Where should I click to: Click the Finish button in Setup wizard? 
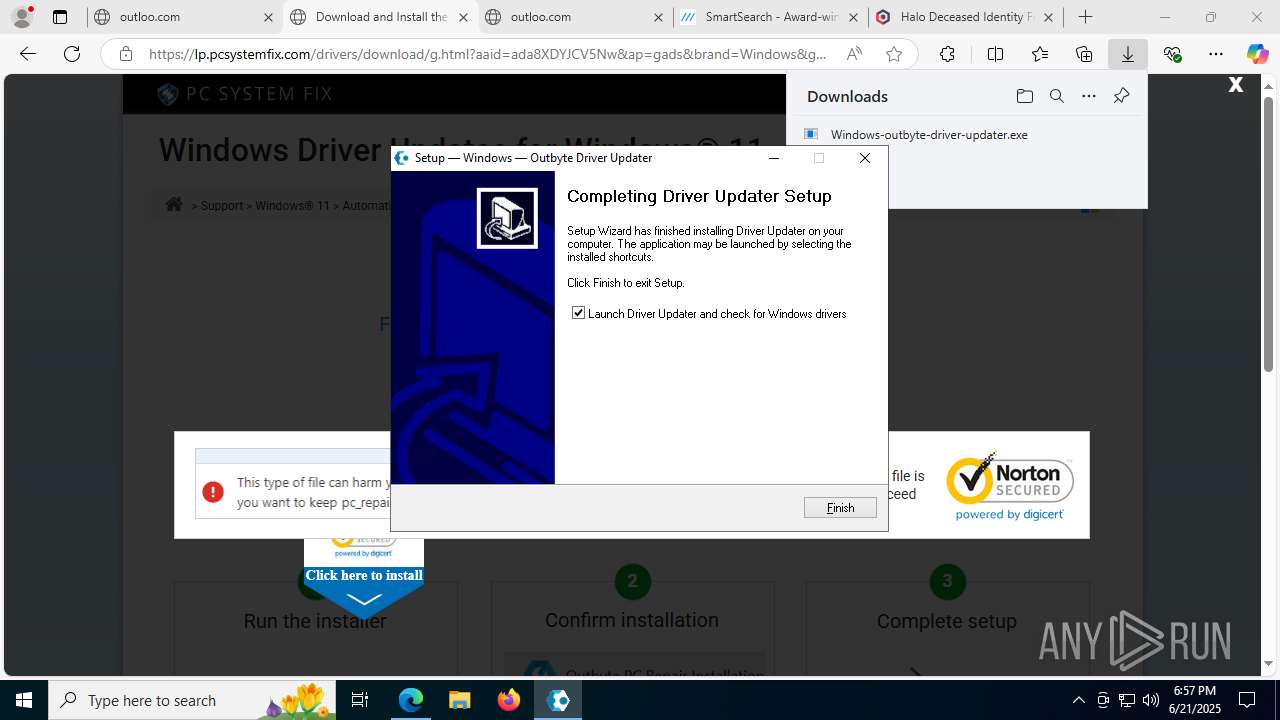[x=840, y=508]
